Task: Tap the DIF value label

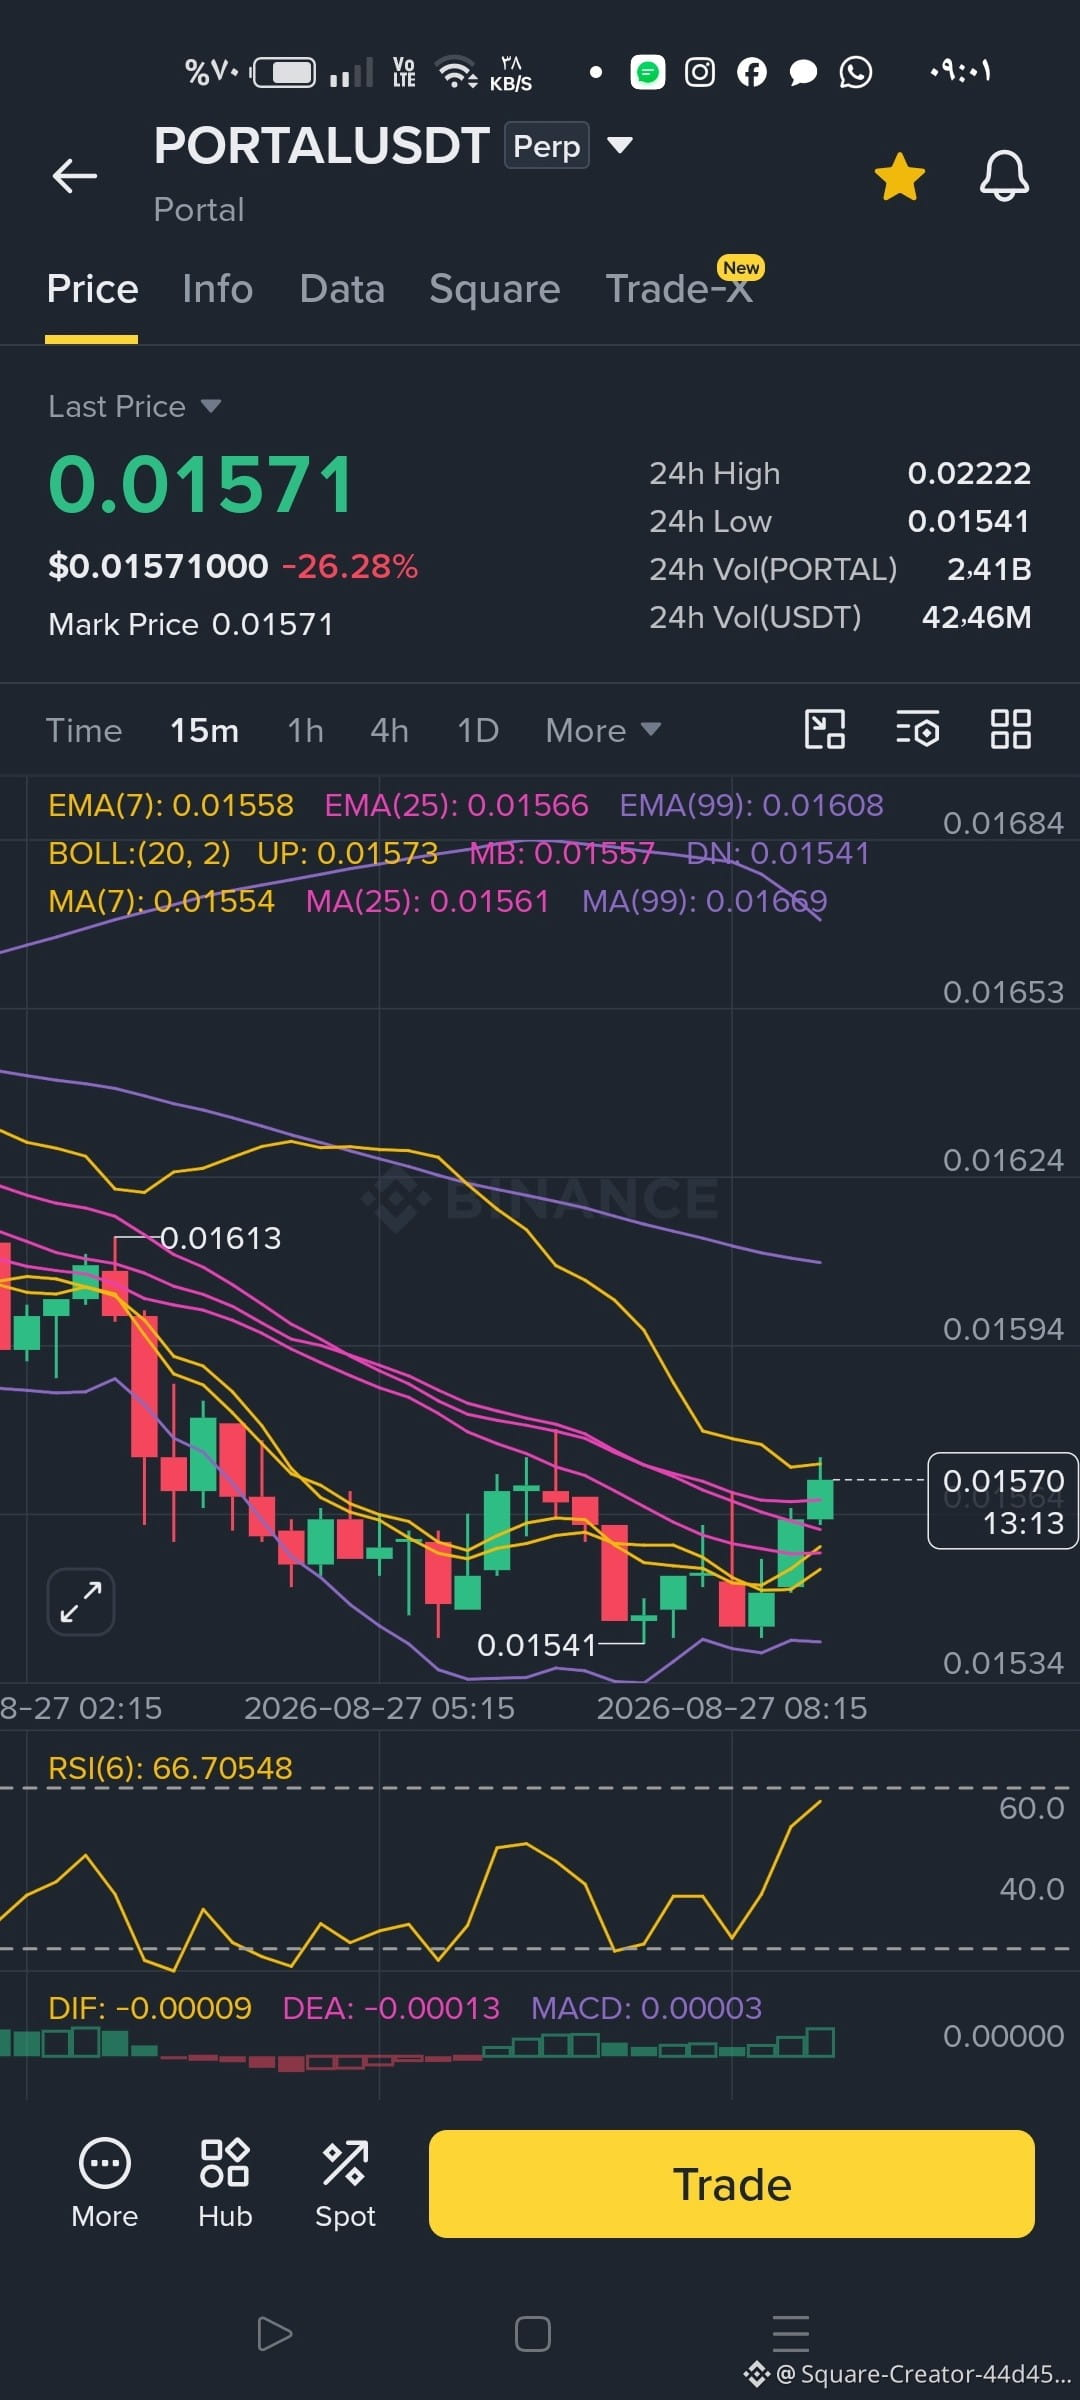Action: pyautogui.click(x=150, y=2008)
